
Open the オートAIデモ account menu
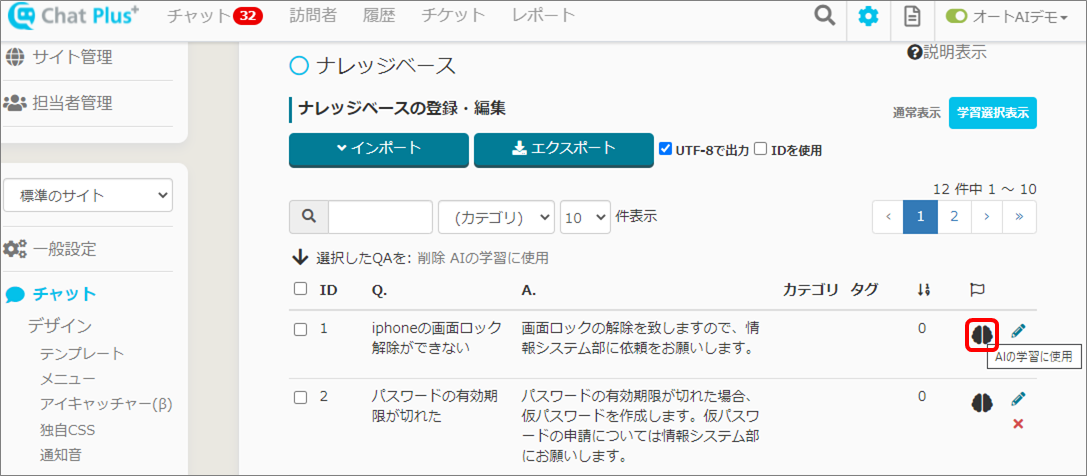tap(1006, 16)
